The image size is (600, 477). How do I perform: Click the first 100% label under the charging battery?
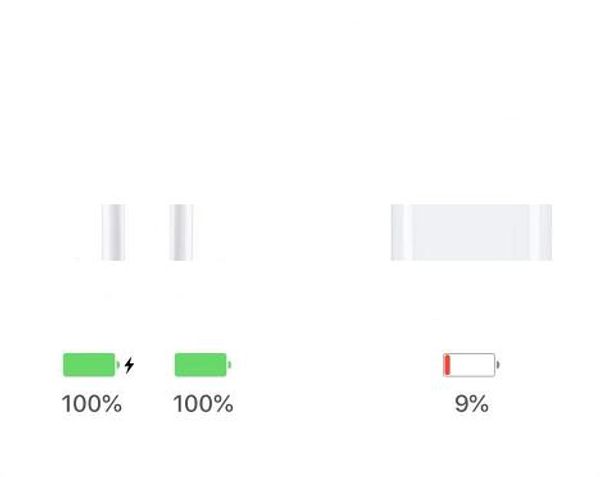click(92, 405)
